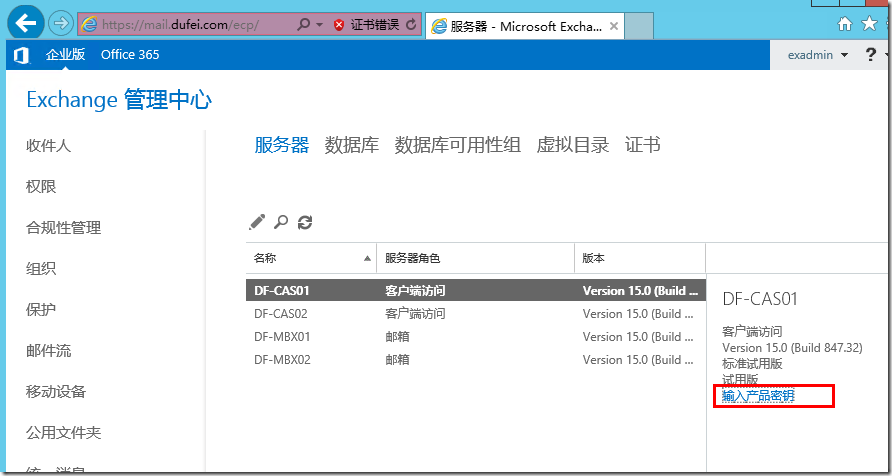Switch to the 数据库 tab

click(x=352, y=145)
